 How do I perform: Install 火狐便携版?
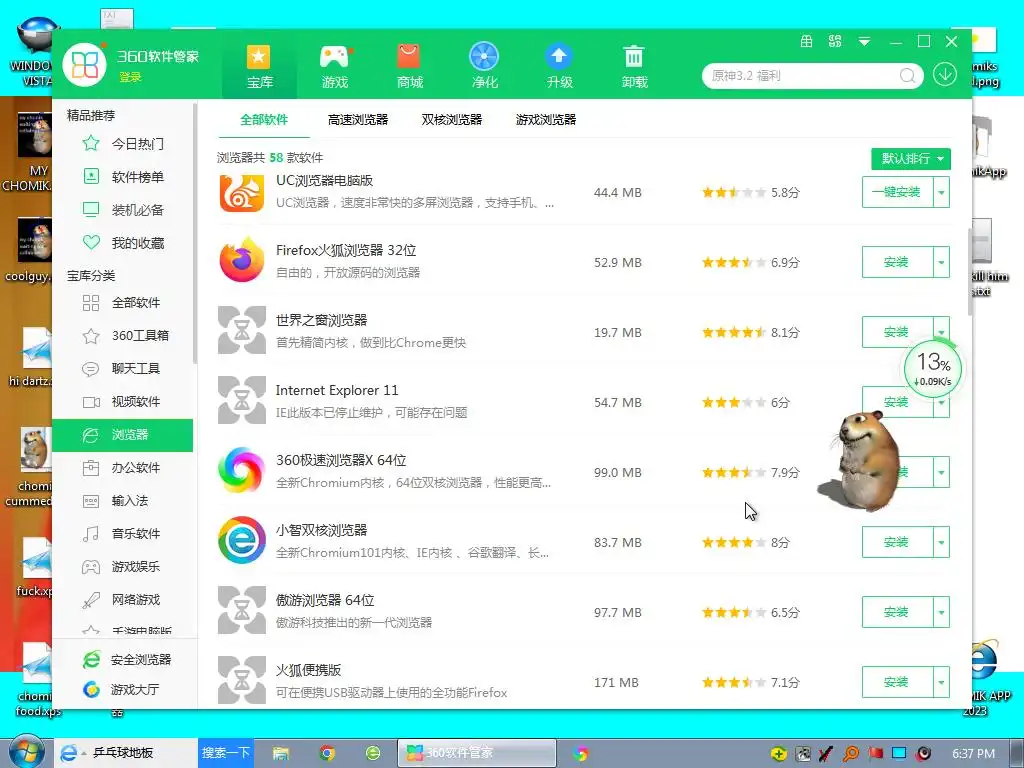897,682
